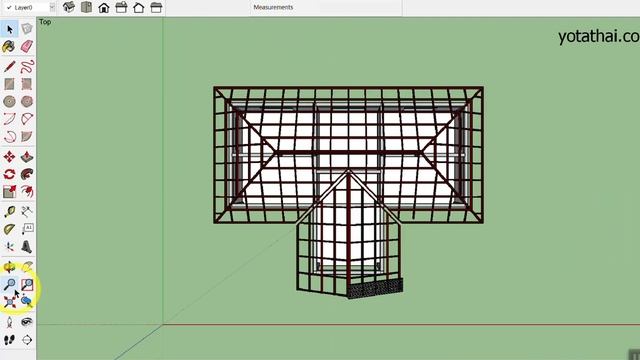Choose the Dimension tool
Viewport: 640px width, 360px height.
click(x=27, y=211)
